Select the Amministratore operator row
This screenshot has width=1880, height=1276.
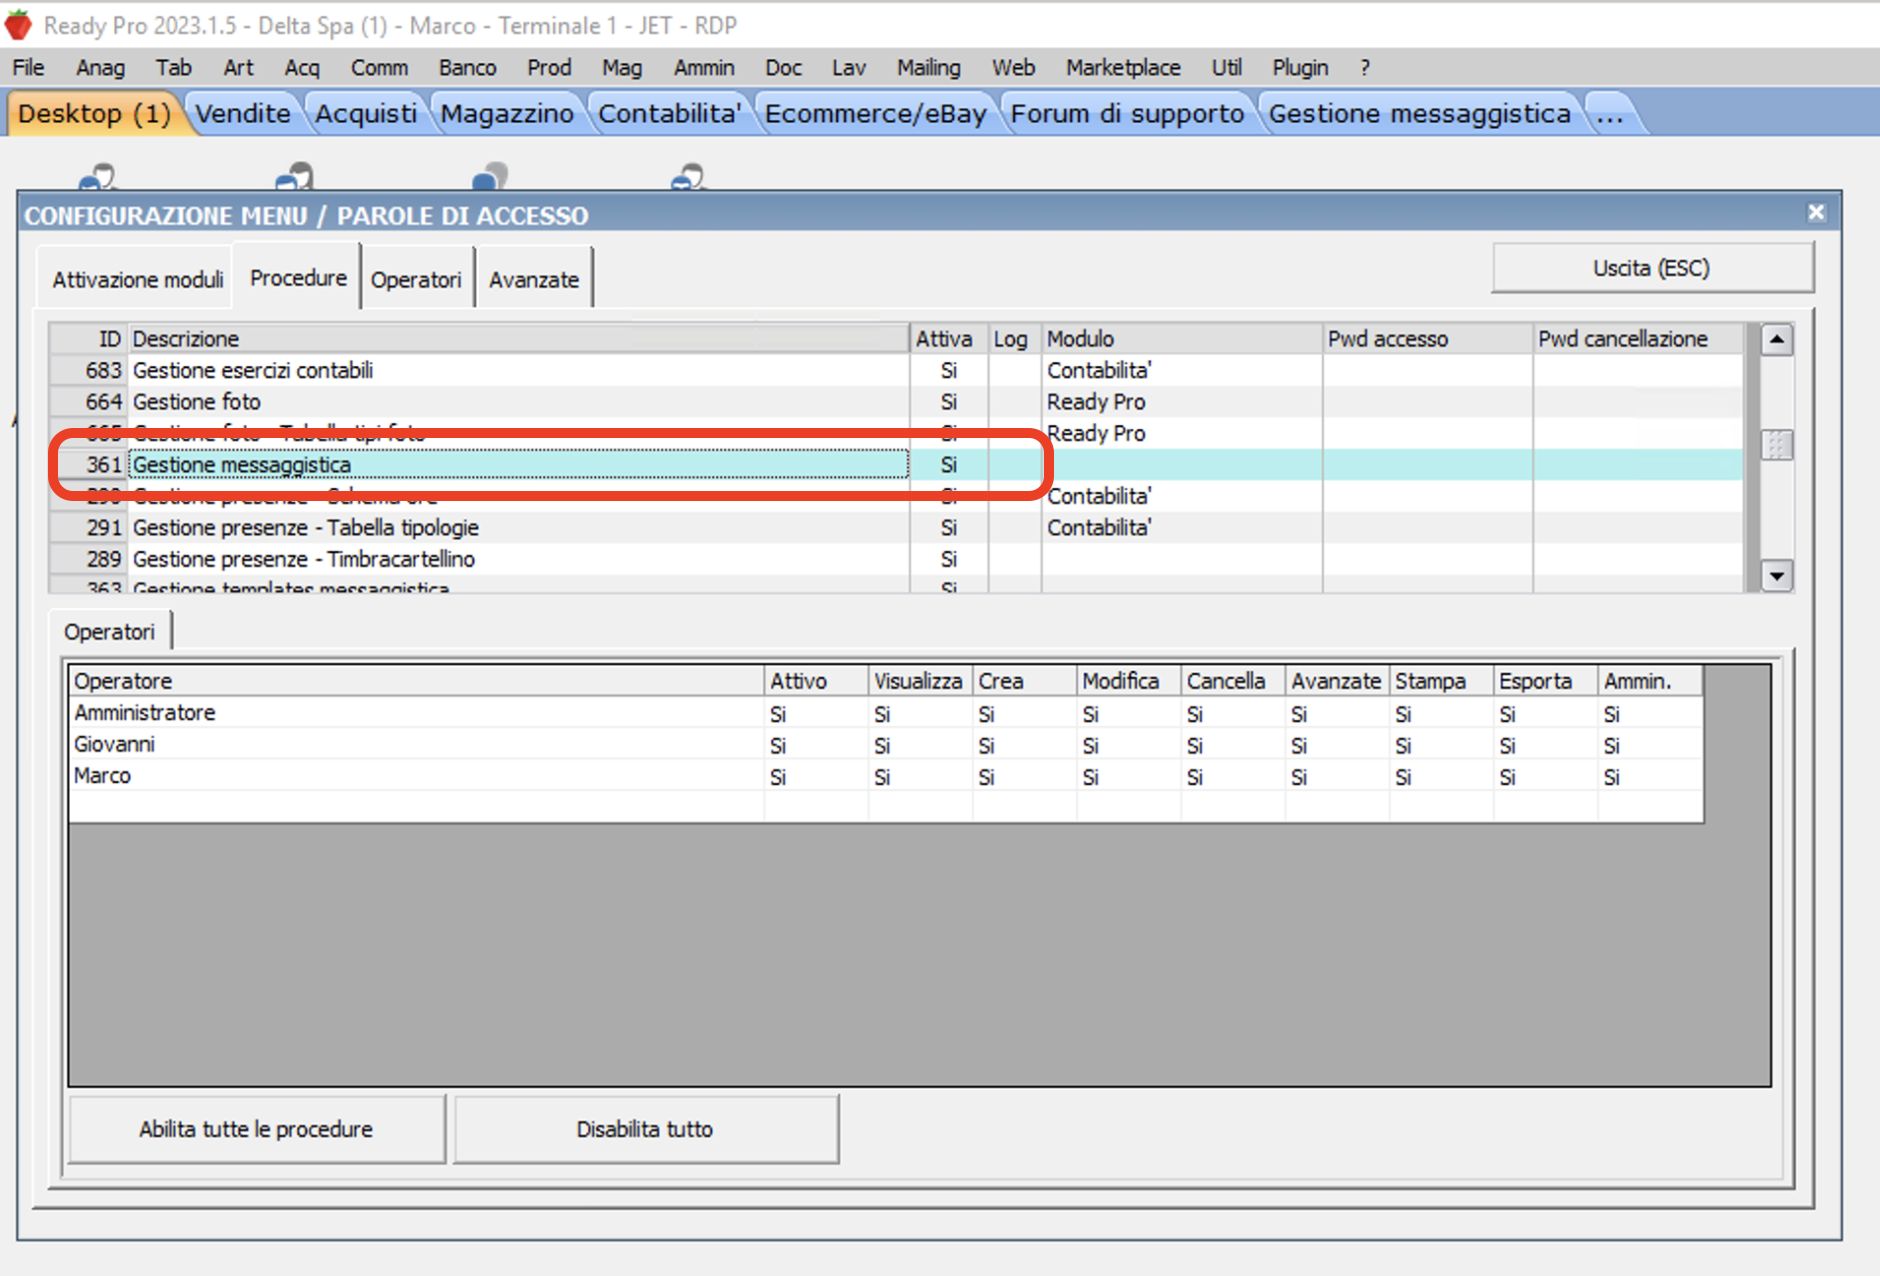pos(885,714)
